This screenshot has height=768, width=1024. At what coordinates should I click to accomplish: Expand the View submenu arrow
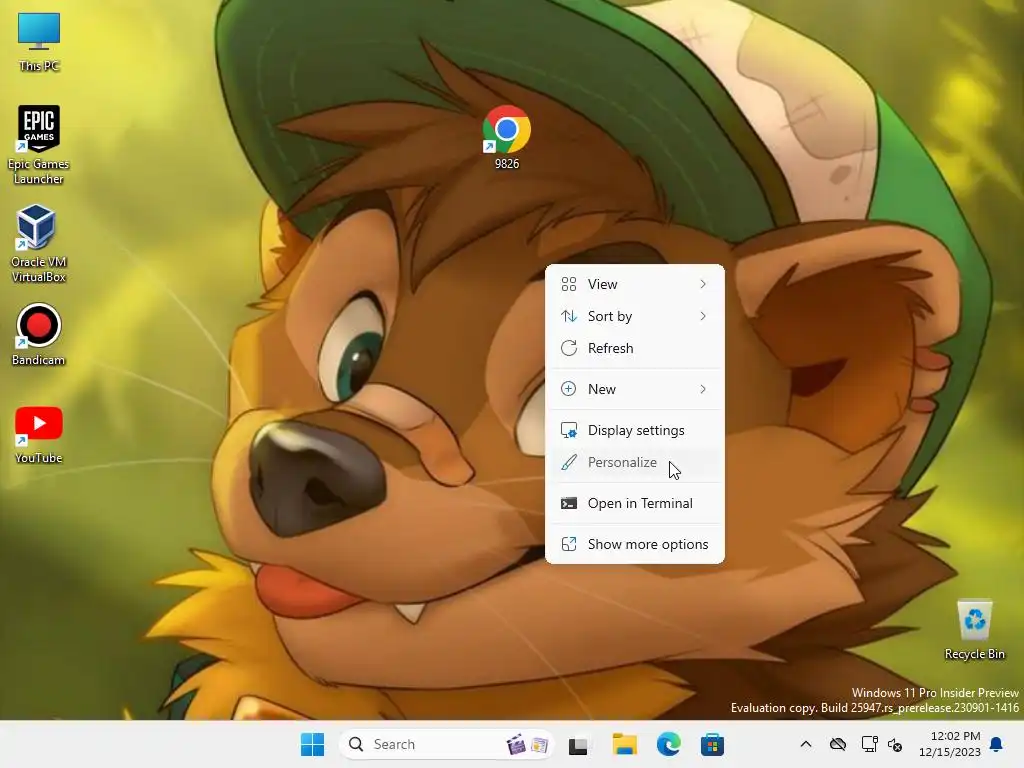pyautogui.click(x=703, y=284)
